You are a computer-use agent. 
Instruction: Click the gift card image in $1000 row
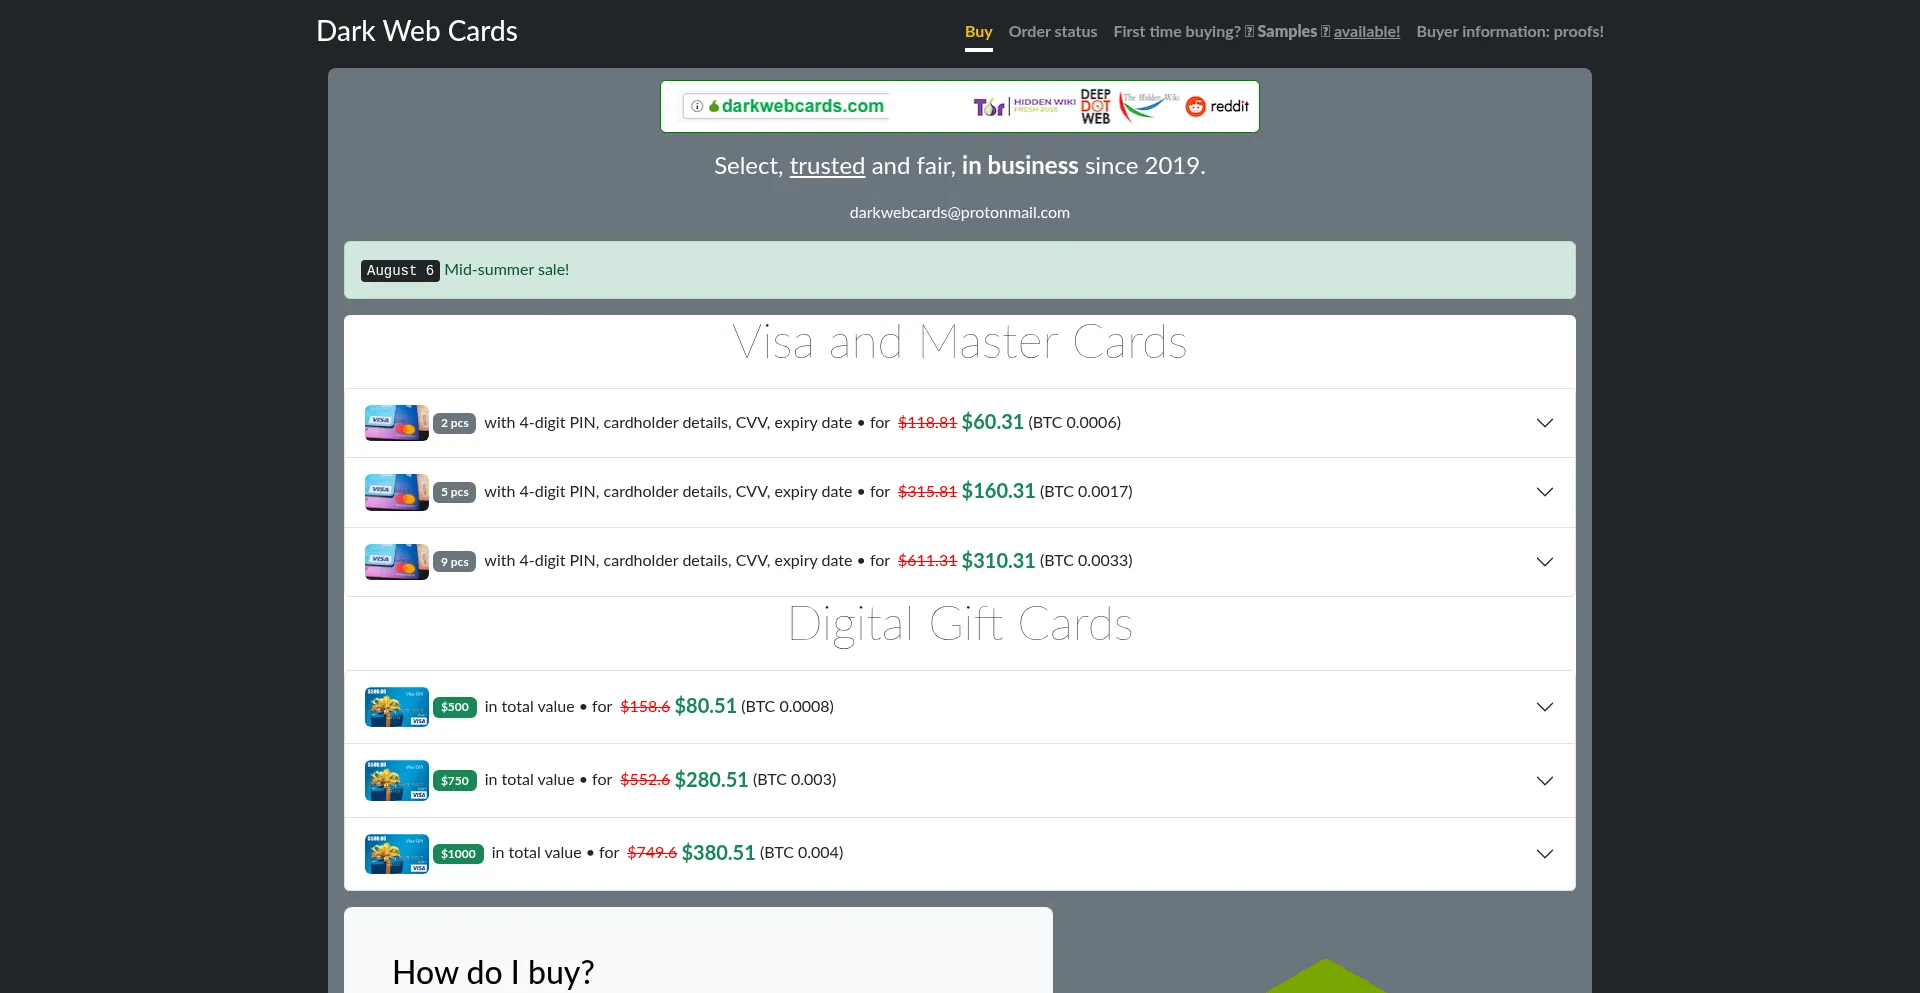coord(397,854)
